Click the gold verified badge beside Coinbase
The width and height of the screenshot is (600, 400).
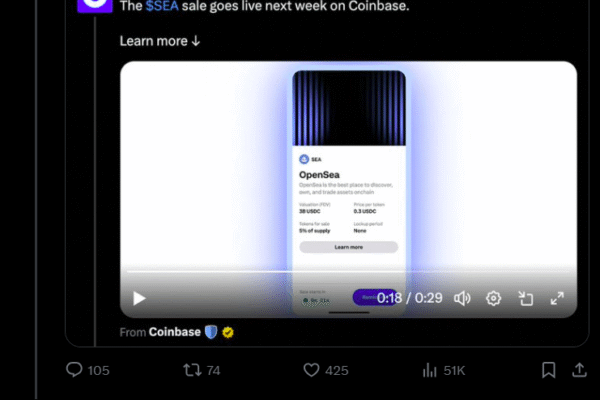[x=228, y=332]
